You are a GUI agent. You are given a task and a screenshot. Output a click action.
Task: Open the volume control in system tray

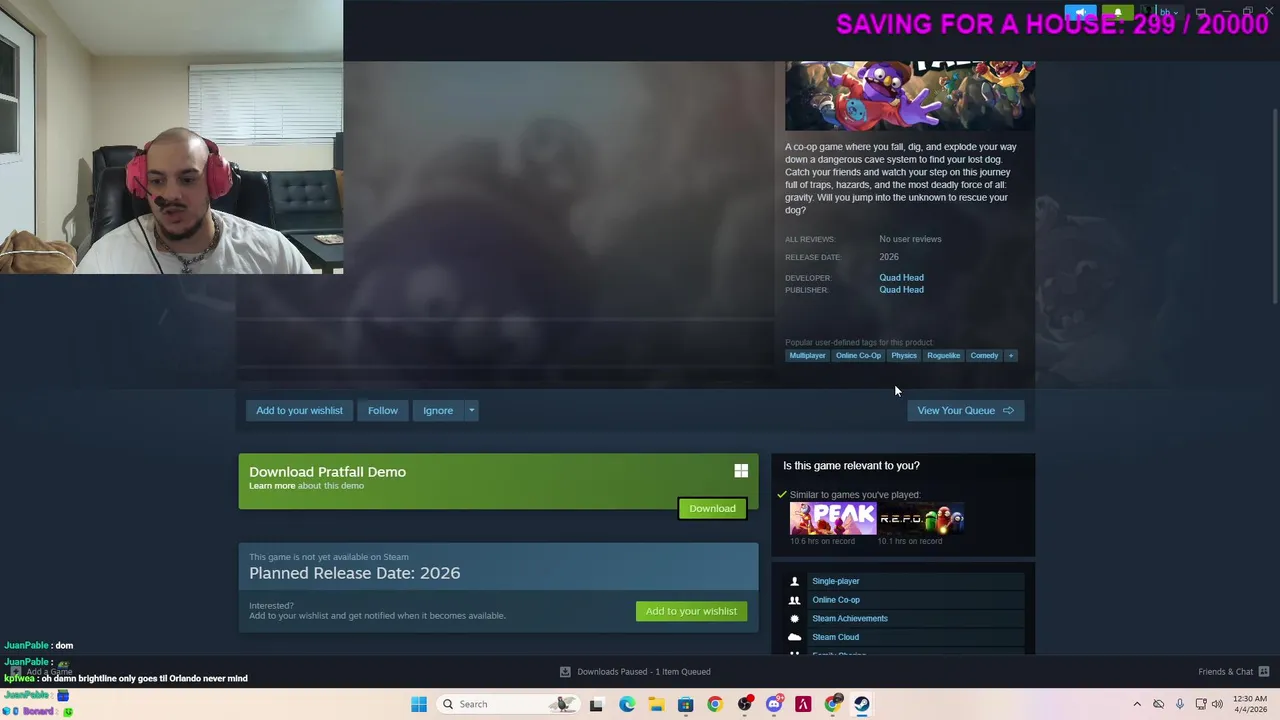[x=1217, y=704]
